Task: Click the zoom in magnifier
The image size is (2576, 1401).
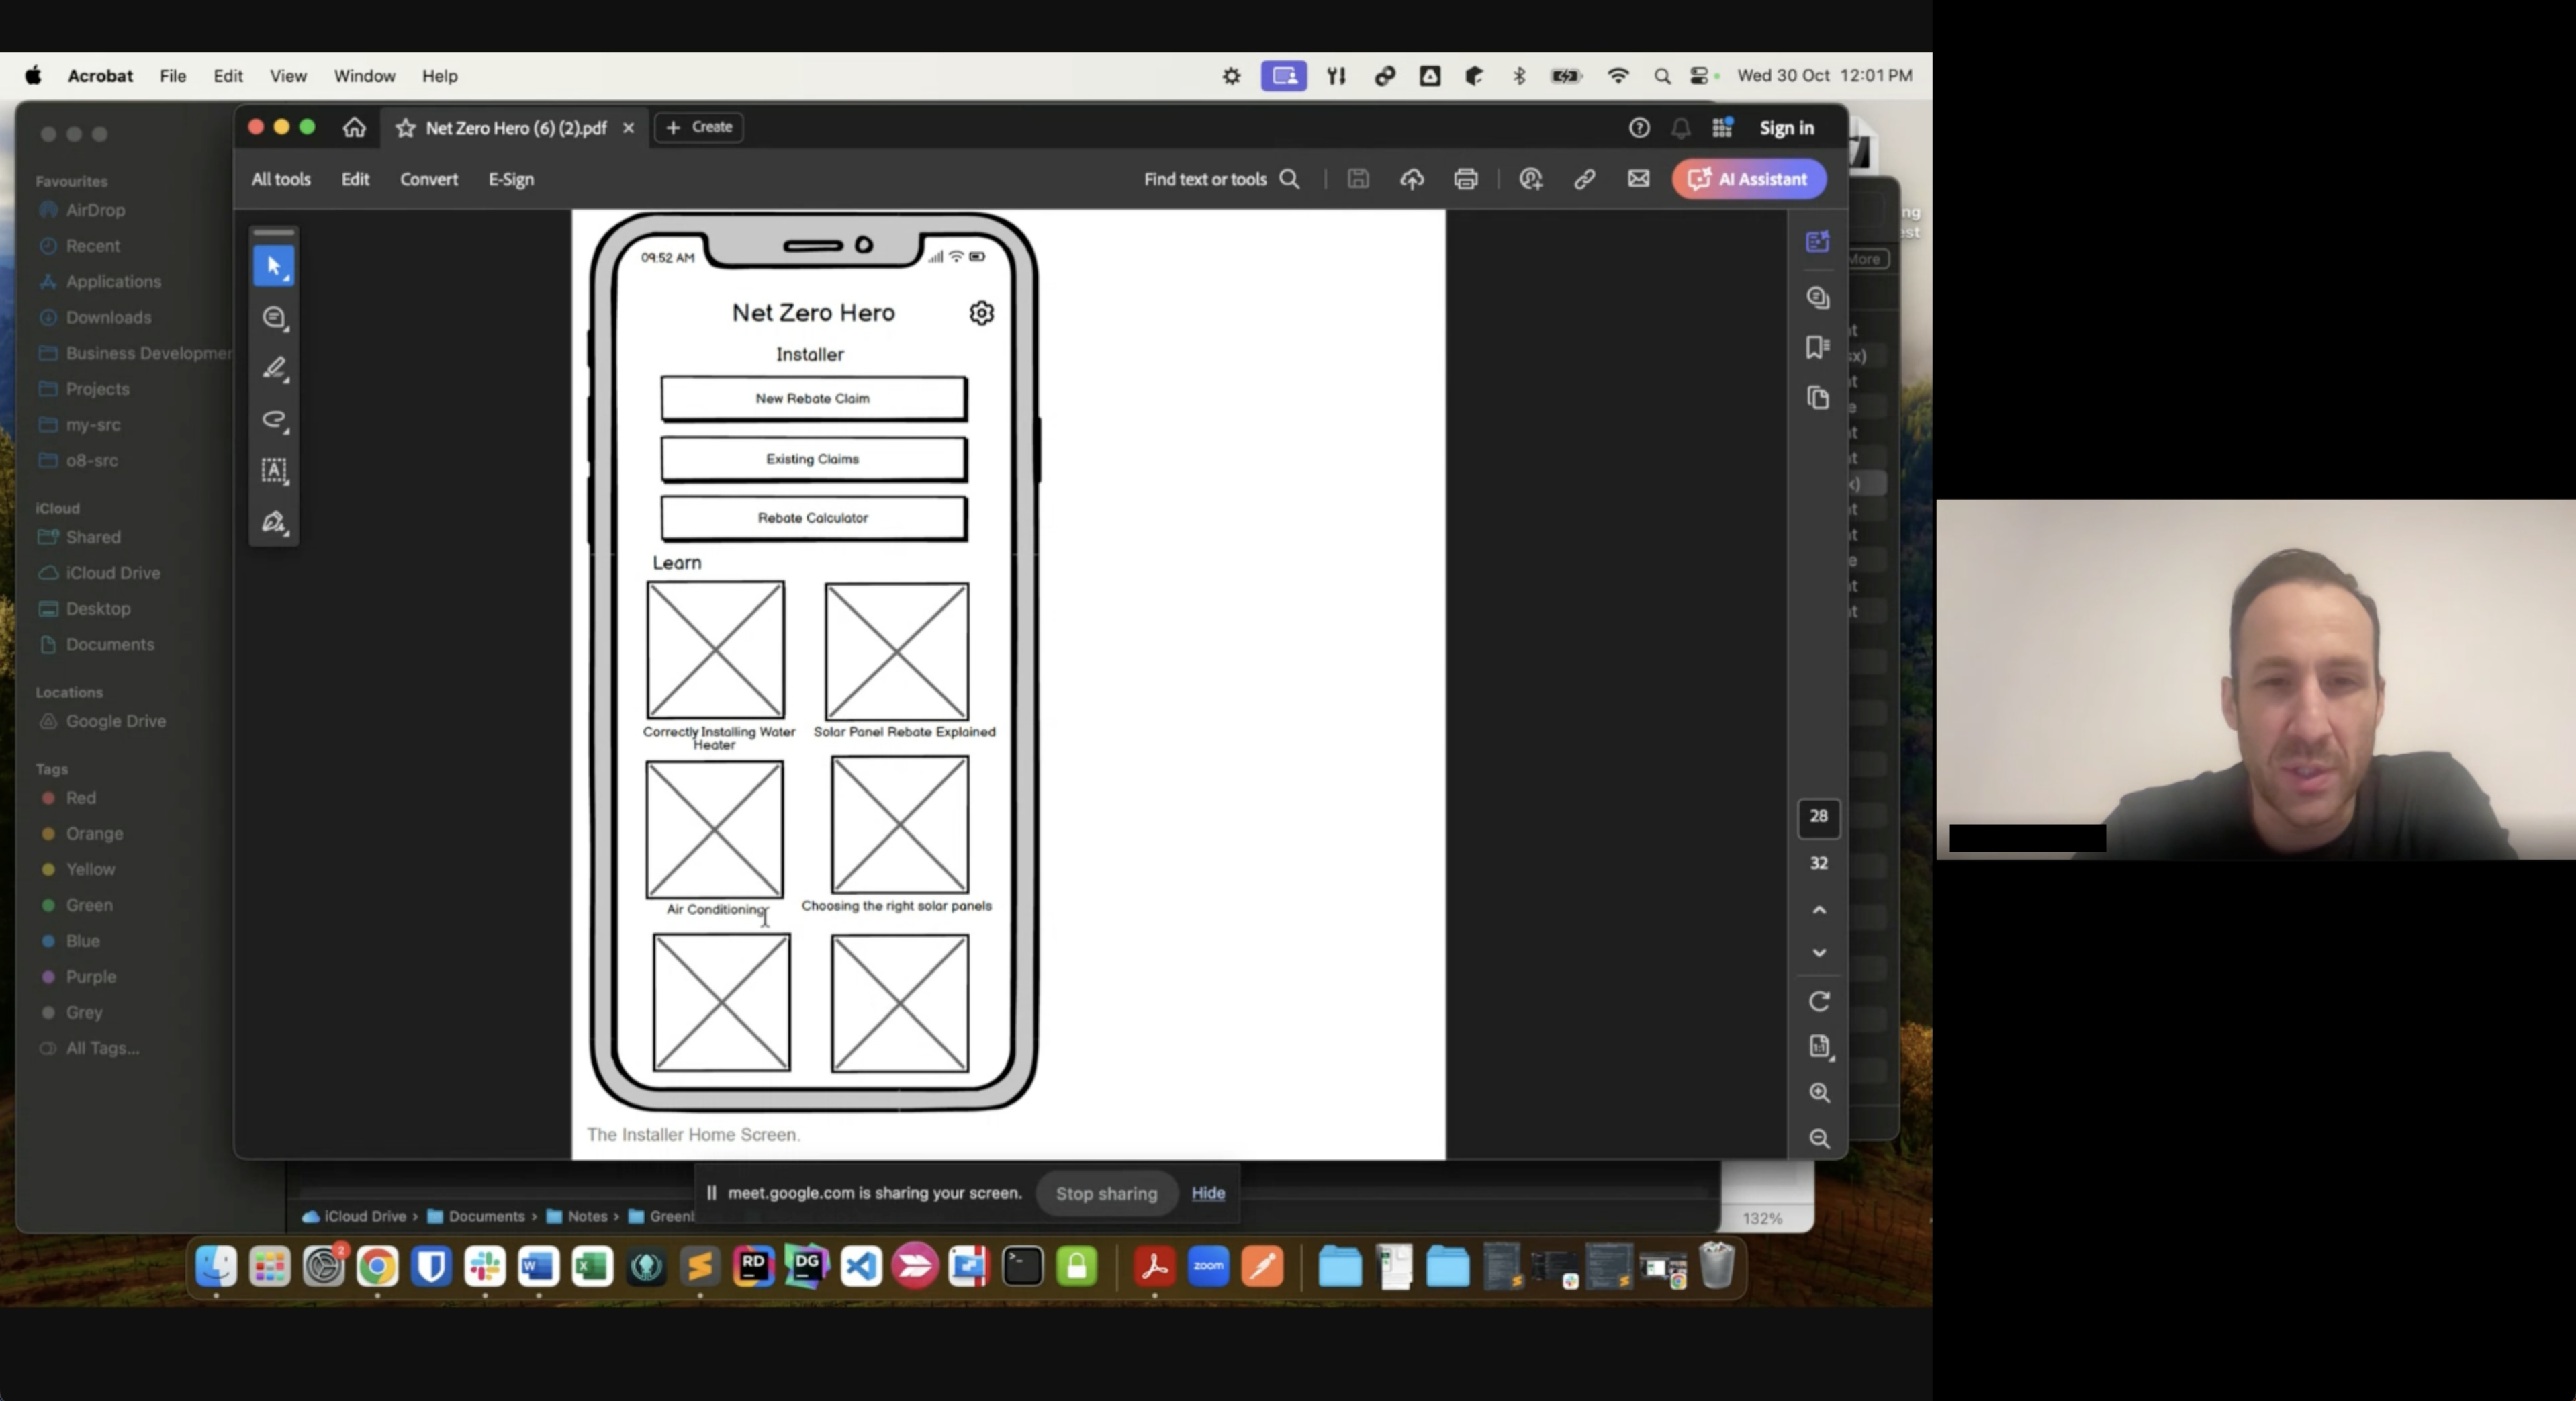Action: (1819, 1093)
